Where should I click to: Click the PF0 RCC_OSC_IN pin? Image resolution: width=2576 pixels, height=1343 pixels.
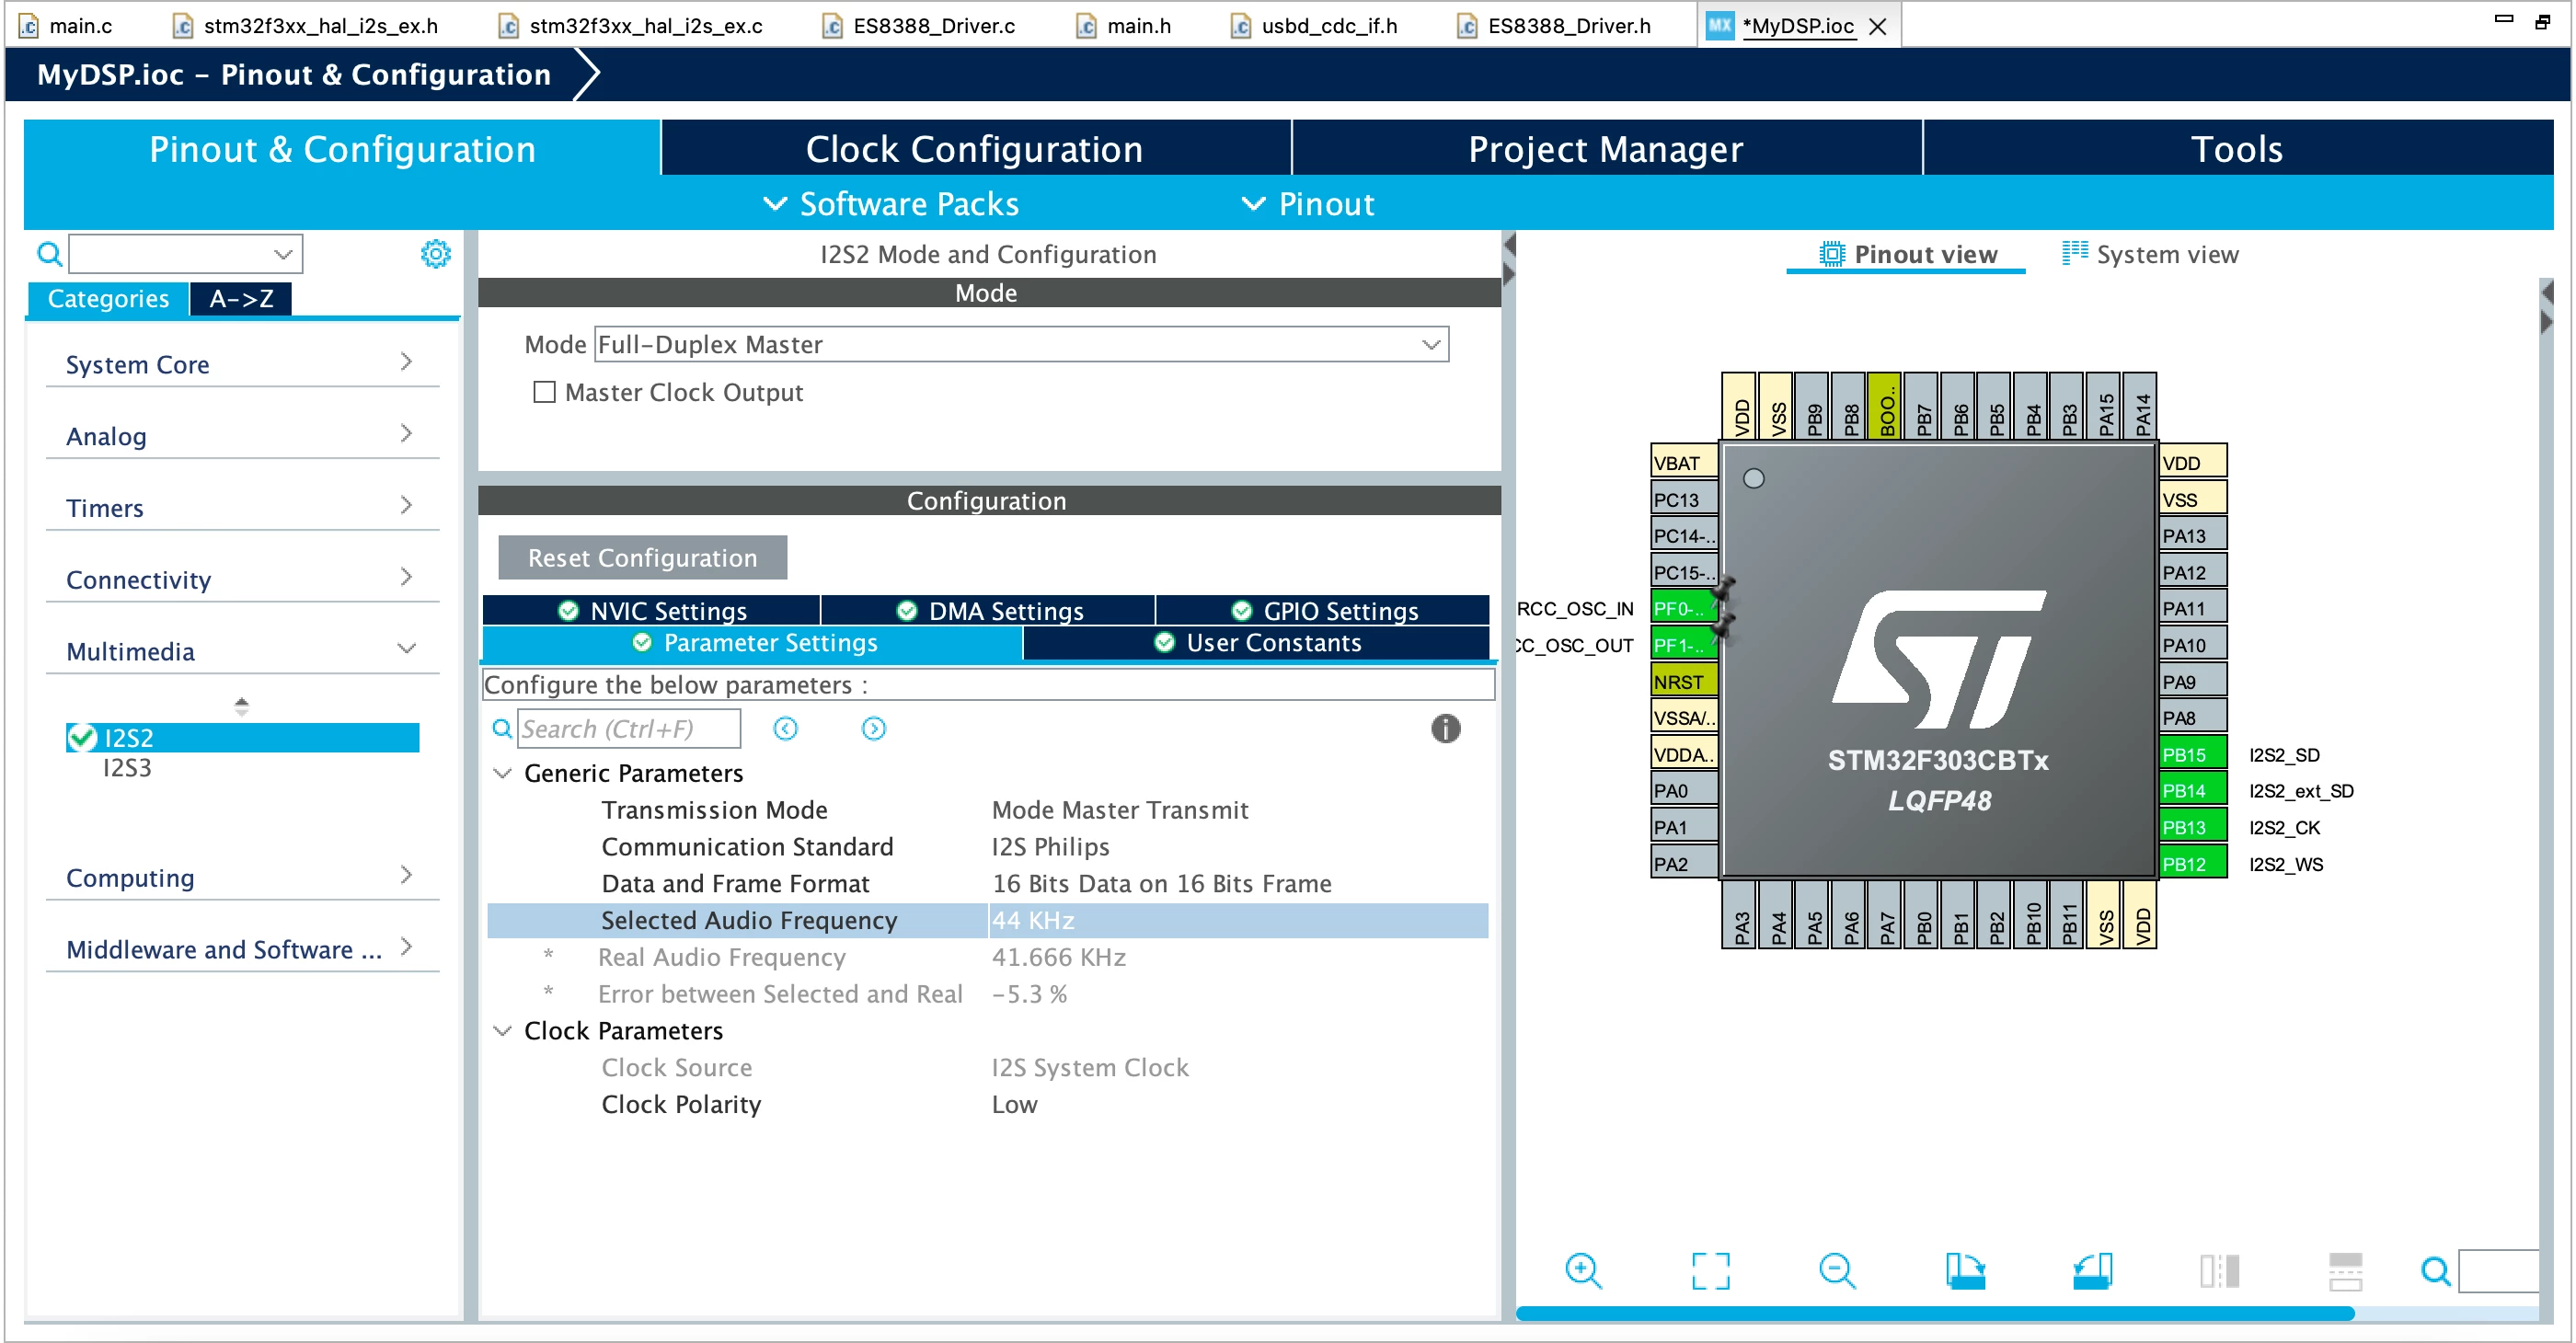(1684, 609)
